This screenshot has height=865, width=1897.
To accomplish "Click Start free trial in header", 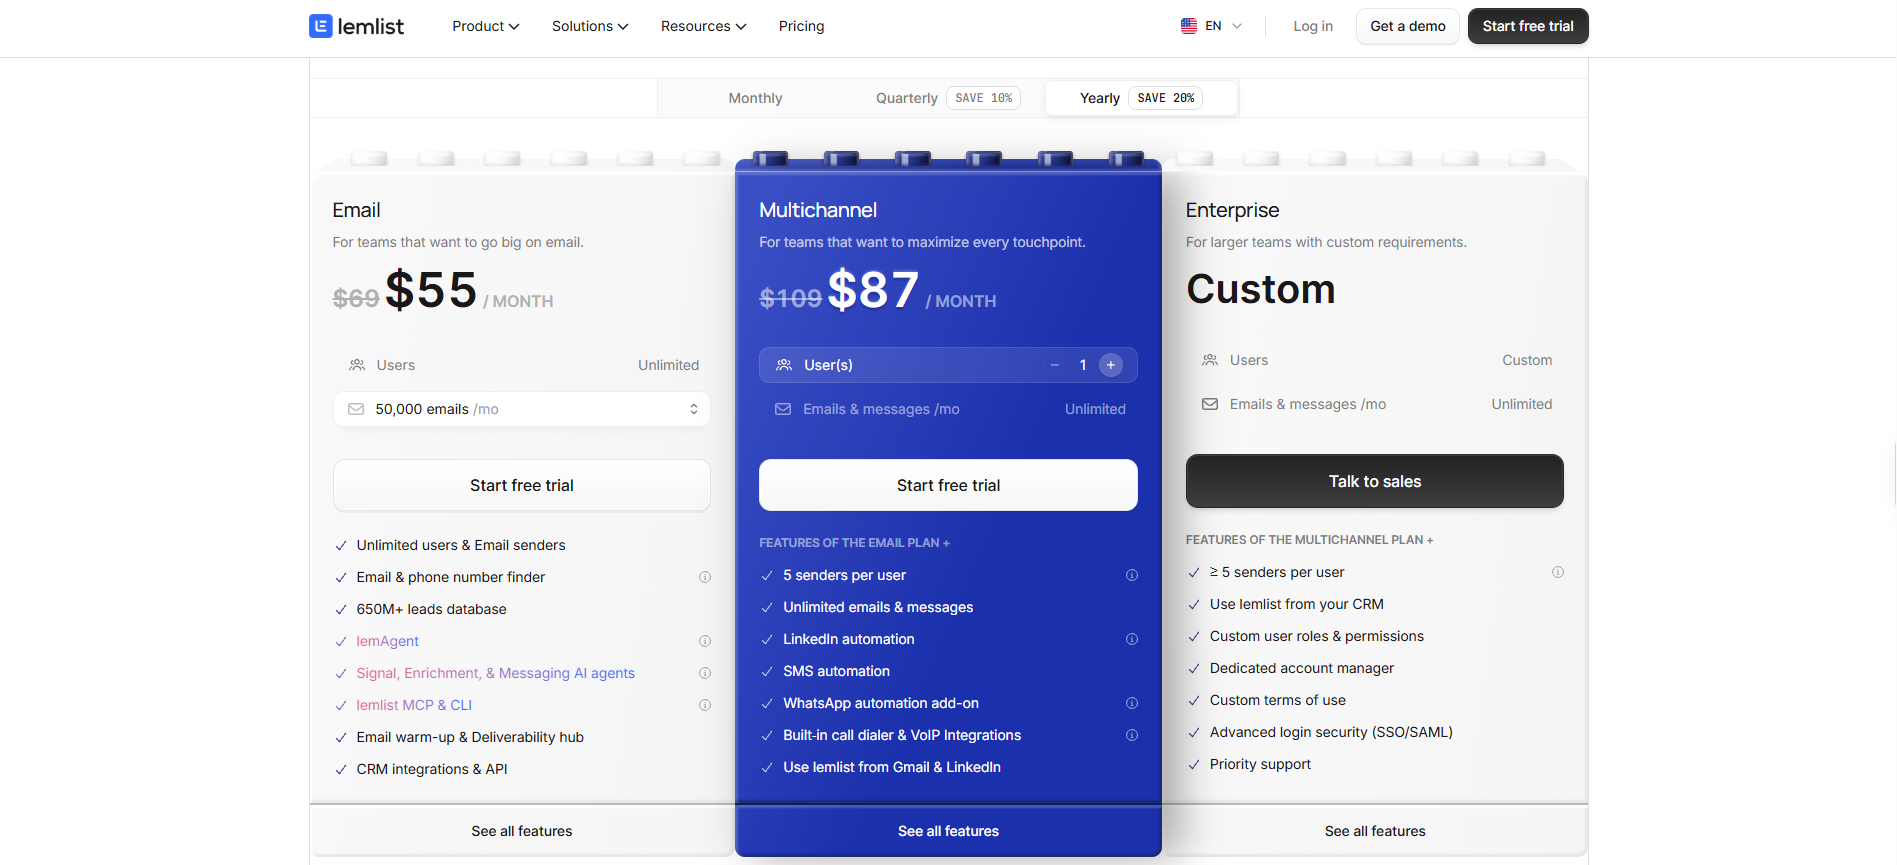I will point(1528,26).
